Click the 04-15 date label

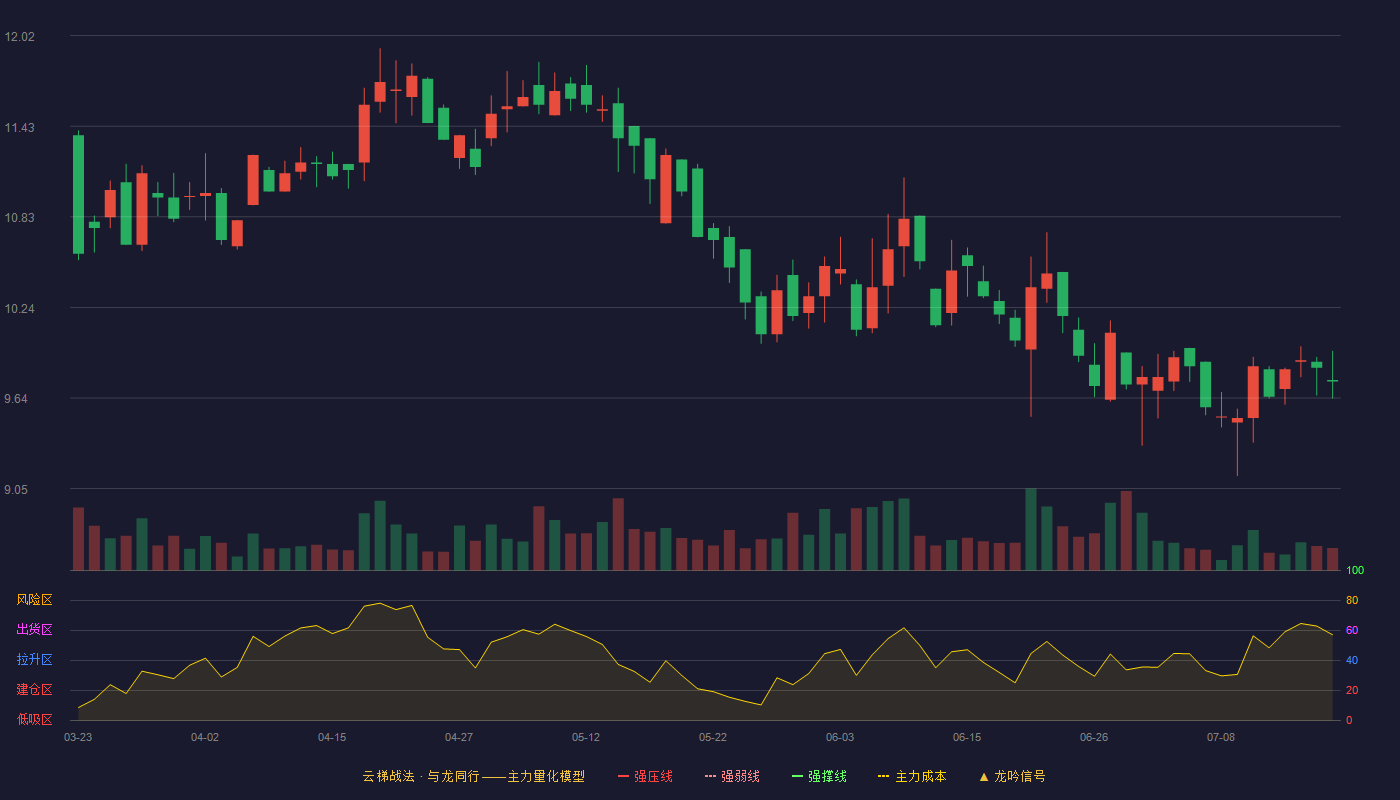[x=332, y=737]
